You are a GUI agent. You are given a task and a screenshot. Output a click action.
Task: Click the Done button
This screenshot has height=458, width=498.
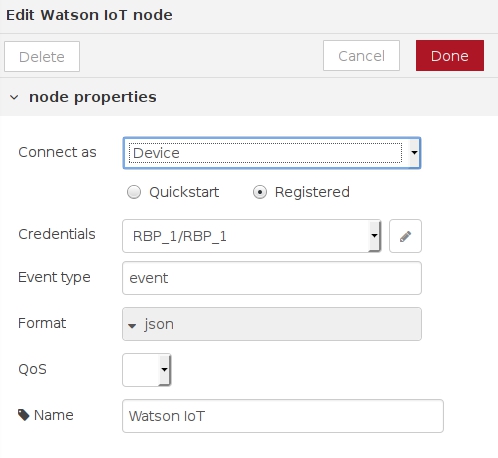450,56
